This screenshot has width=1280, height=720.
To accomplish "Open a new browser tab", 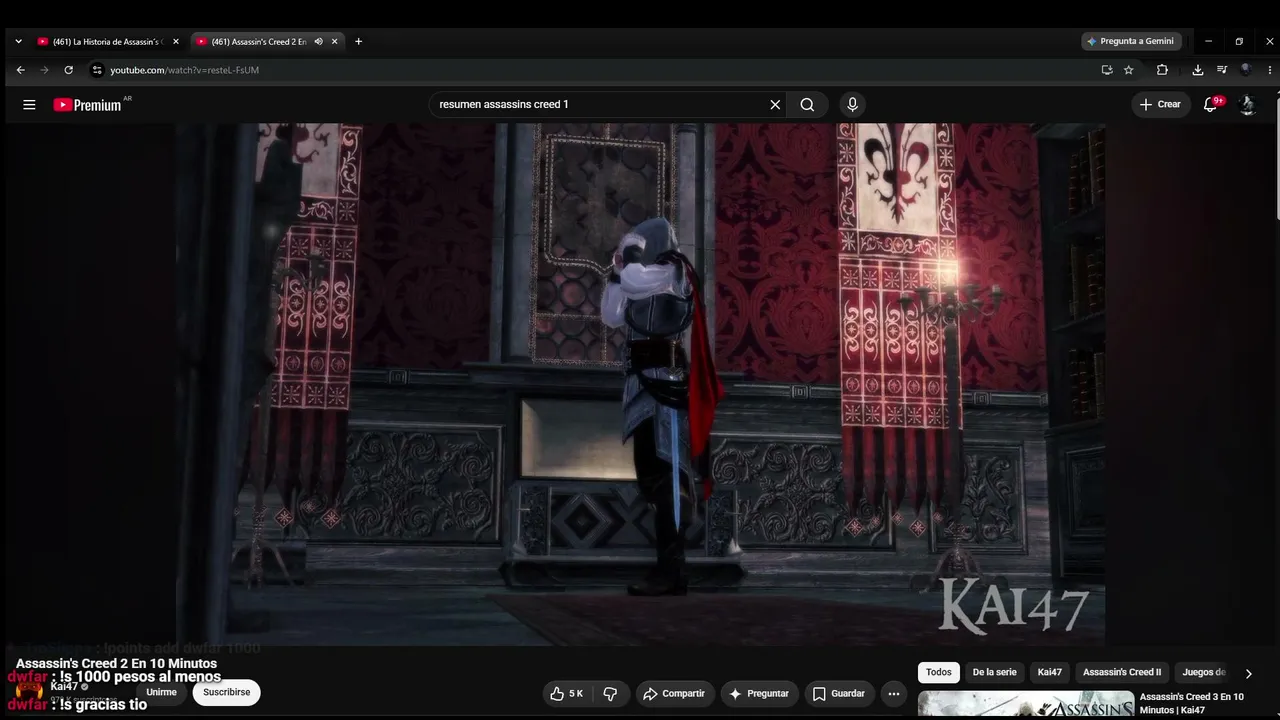I will (x=358, y=41).
